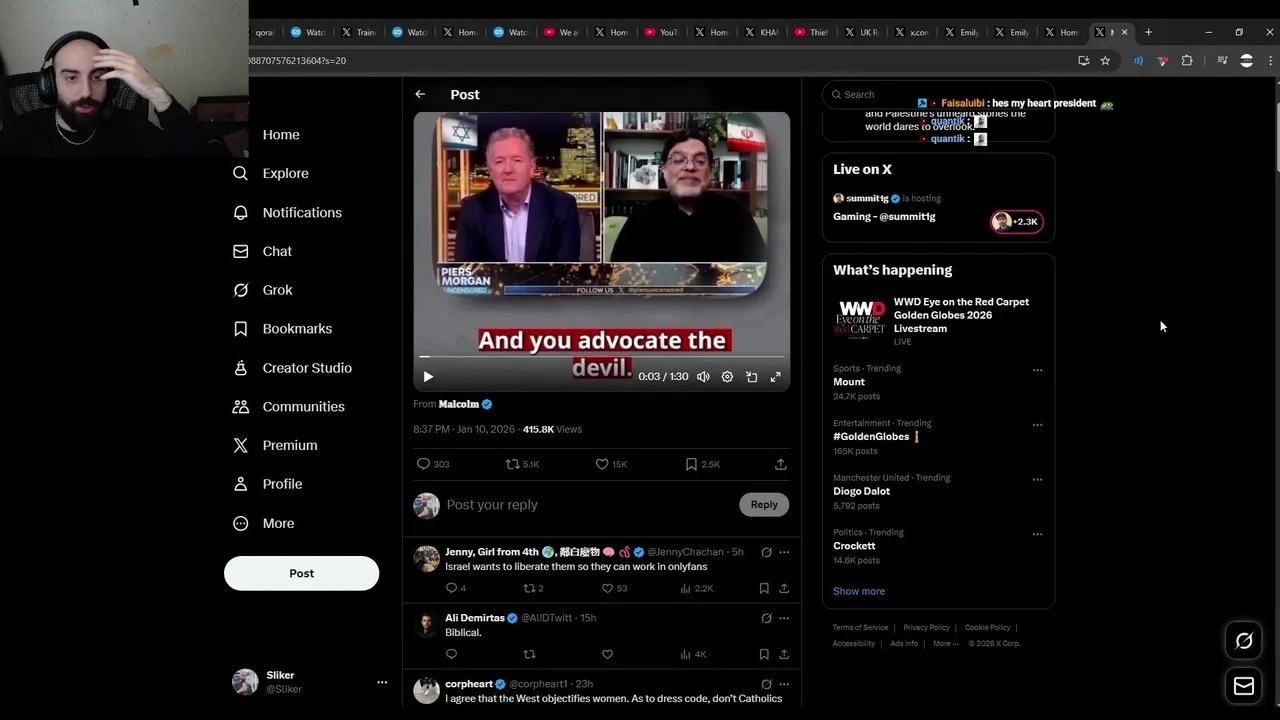Screen dimensions: 1280x720
Task: Open options for Mount trend
Action: point(1037,370)
